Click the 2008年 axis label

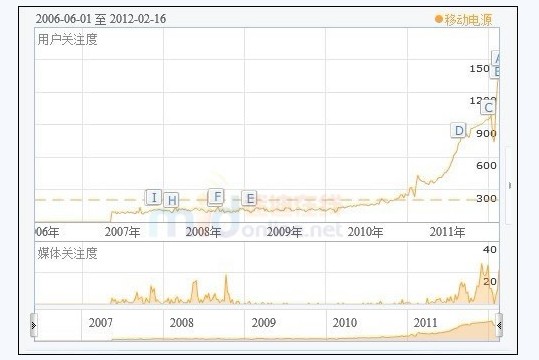click(x=204, y=232)
